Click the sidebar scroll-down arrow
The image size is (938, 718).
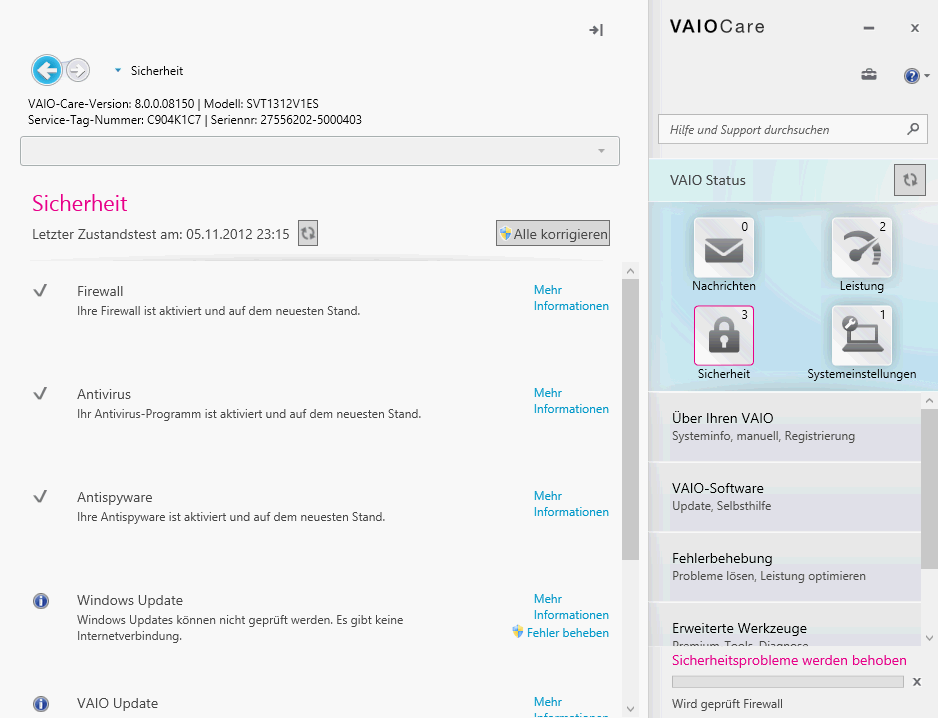click(929, 638)
